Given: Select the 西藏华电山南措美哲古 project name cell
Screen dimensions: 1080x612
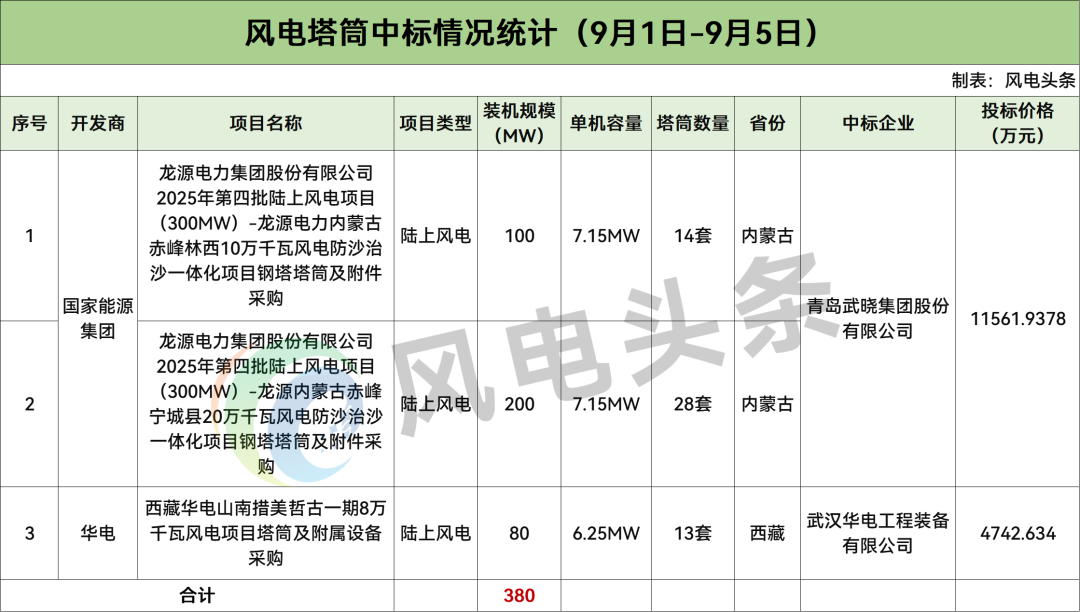Looking at the screenshot, I should (266, 533).
